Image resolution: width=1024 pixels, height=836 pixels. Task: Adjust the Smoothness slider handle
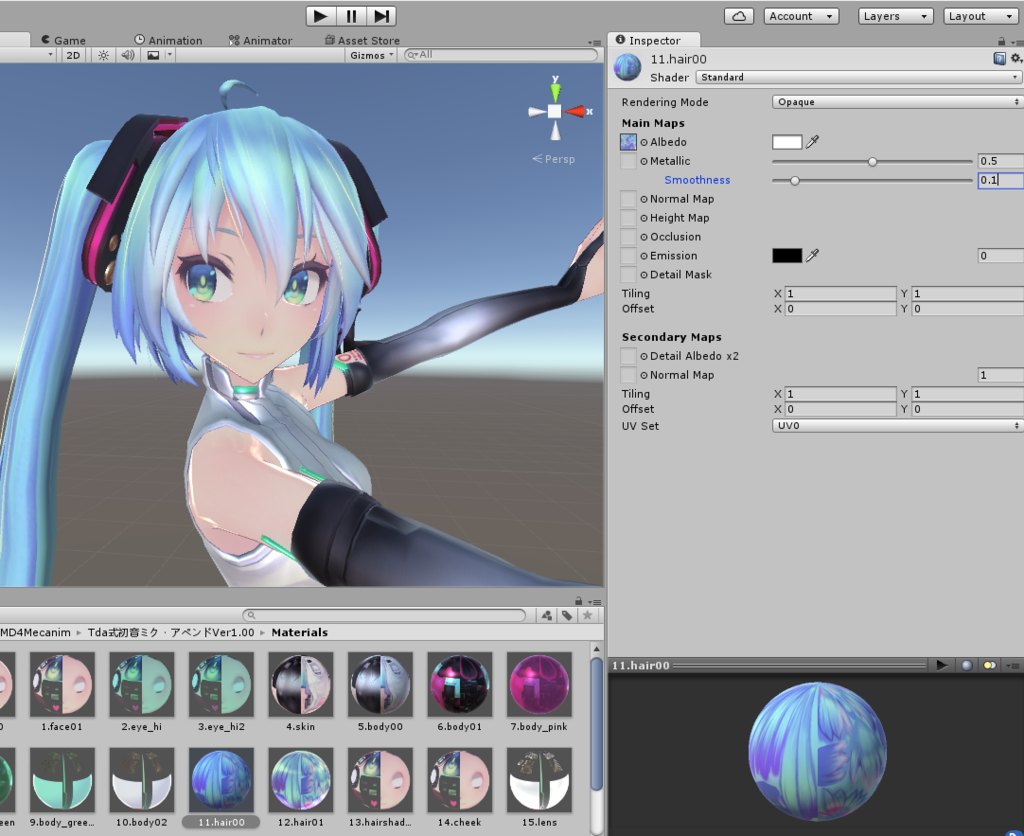click(795, 180)
